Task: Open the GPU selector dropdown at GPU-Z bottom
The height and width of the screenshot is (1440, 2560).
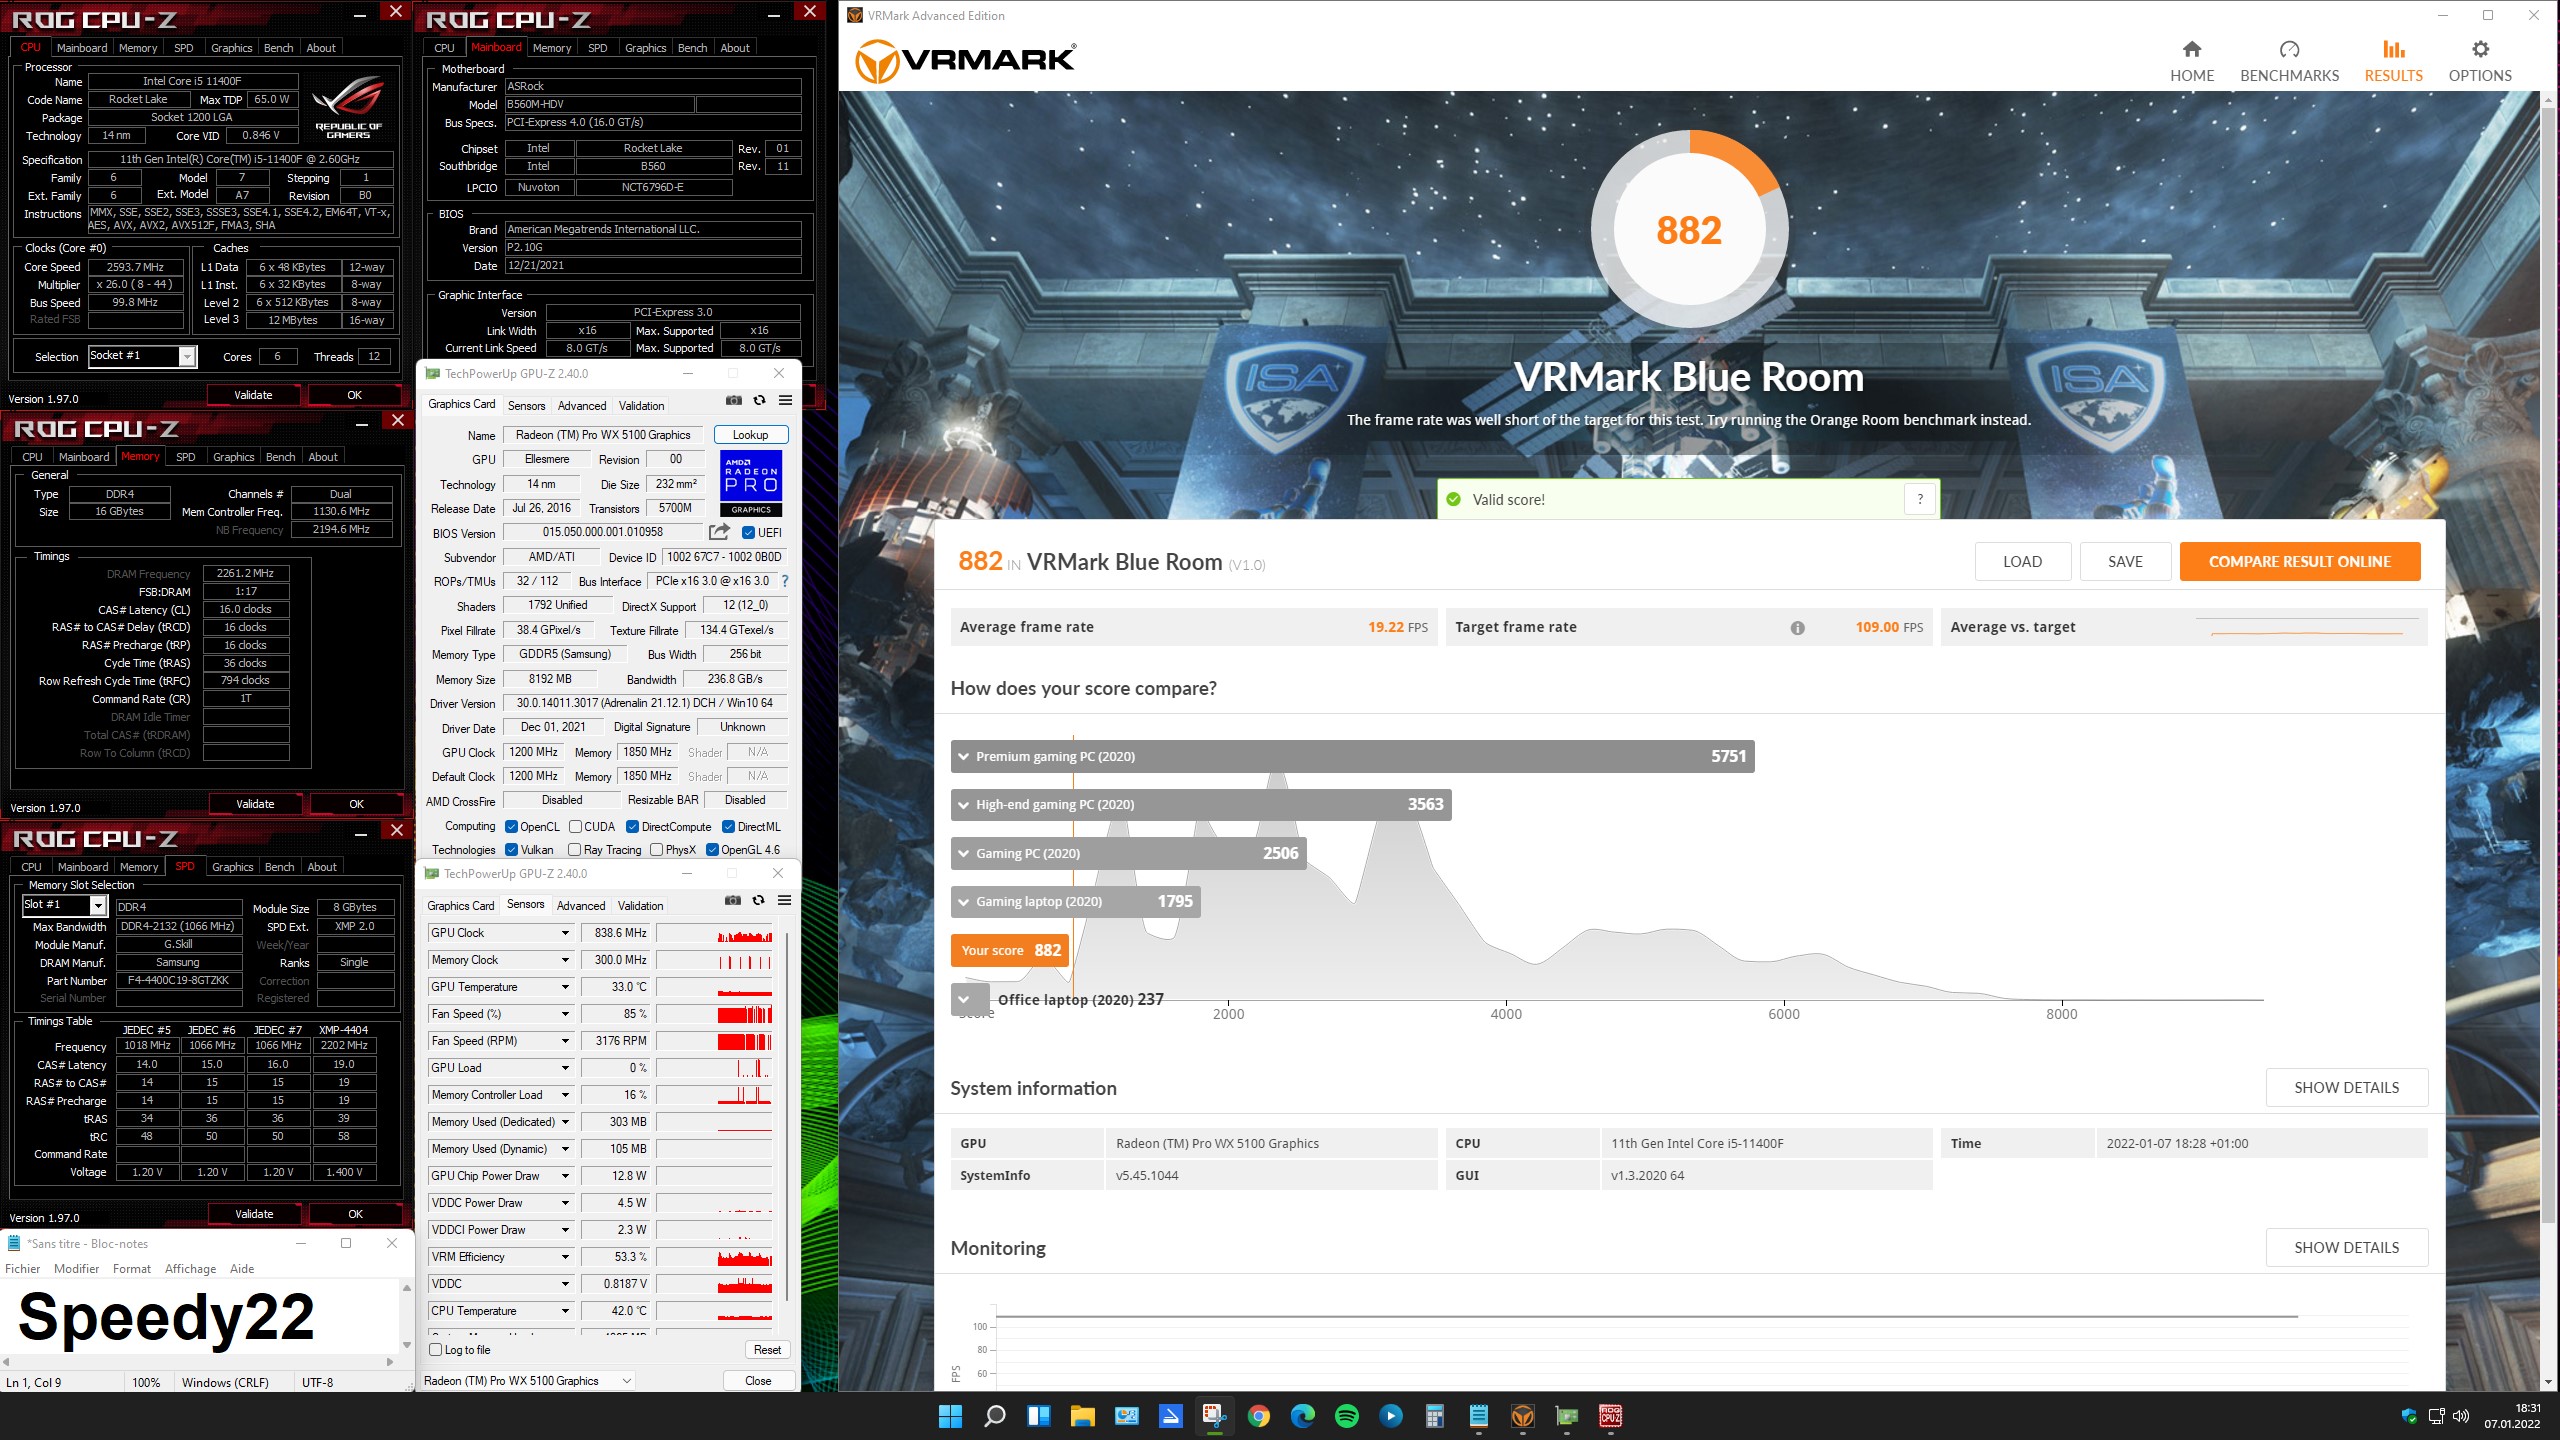Action: pos(627,1381)
